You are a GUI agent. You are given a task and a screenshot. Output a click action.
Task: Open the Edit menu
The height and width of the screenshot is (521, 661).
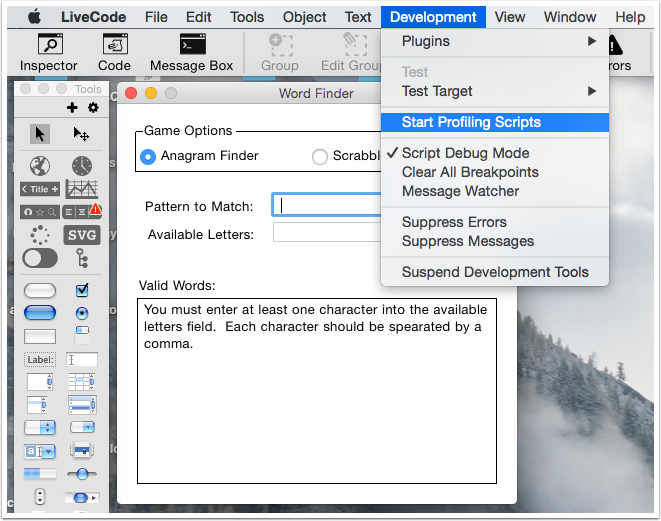point(199,17)
